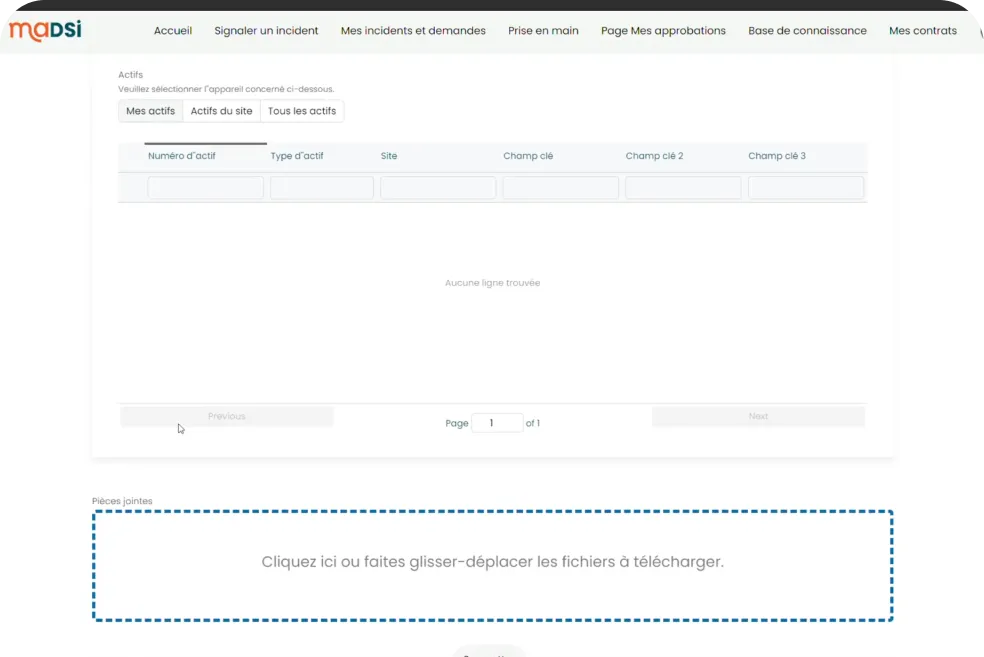
Task: Open Mes contrats in navigation bar
Action: coord(922,31)
